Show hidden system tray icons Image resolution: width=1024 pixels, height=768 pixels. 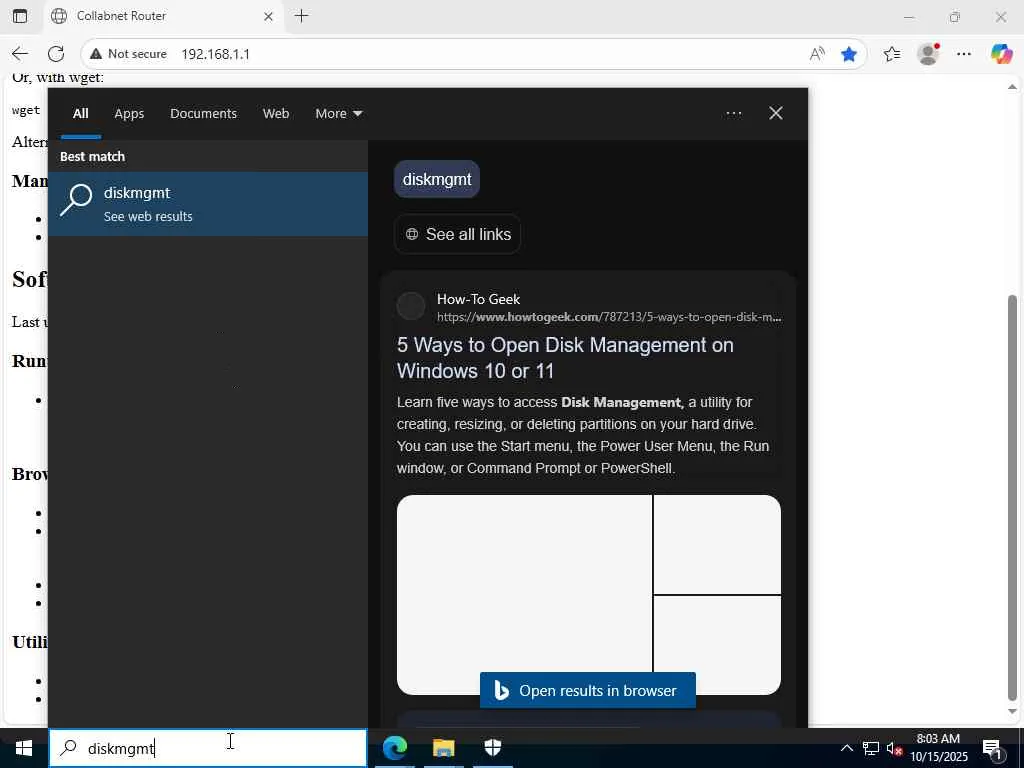(x=846, y=748)
